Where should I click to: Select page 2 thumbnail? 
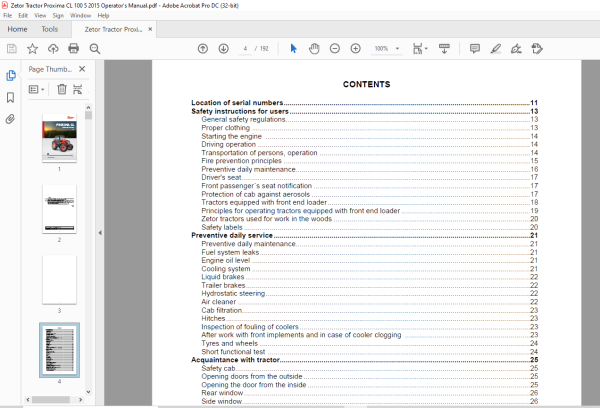click(59, 209)
